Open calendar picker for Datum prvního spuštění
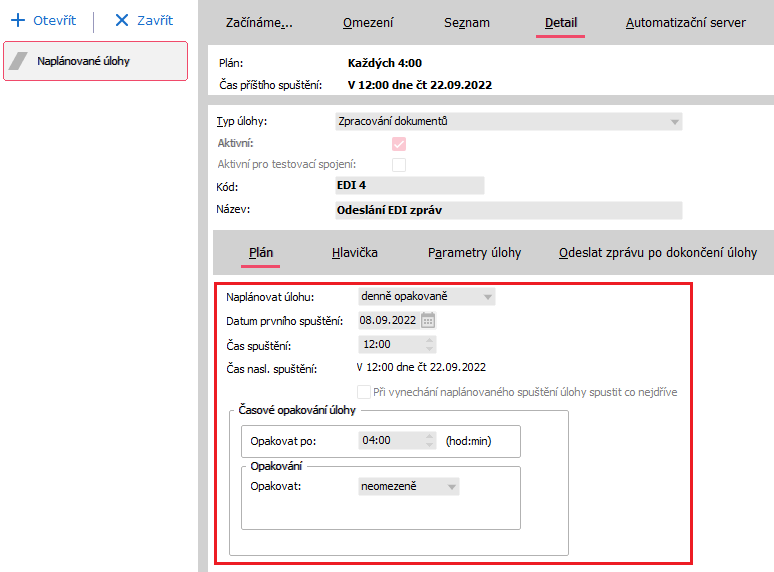 point(428,321)
